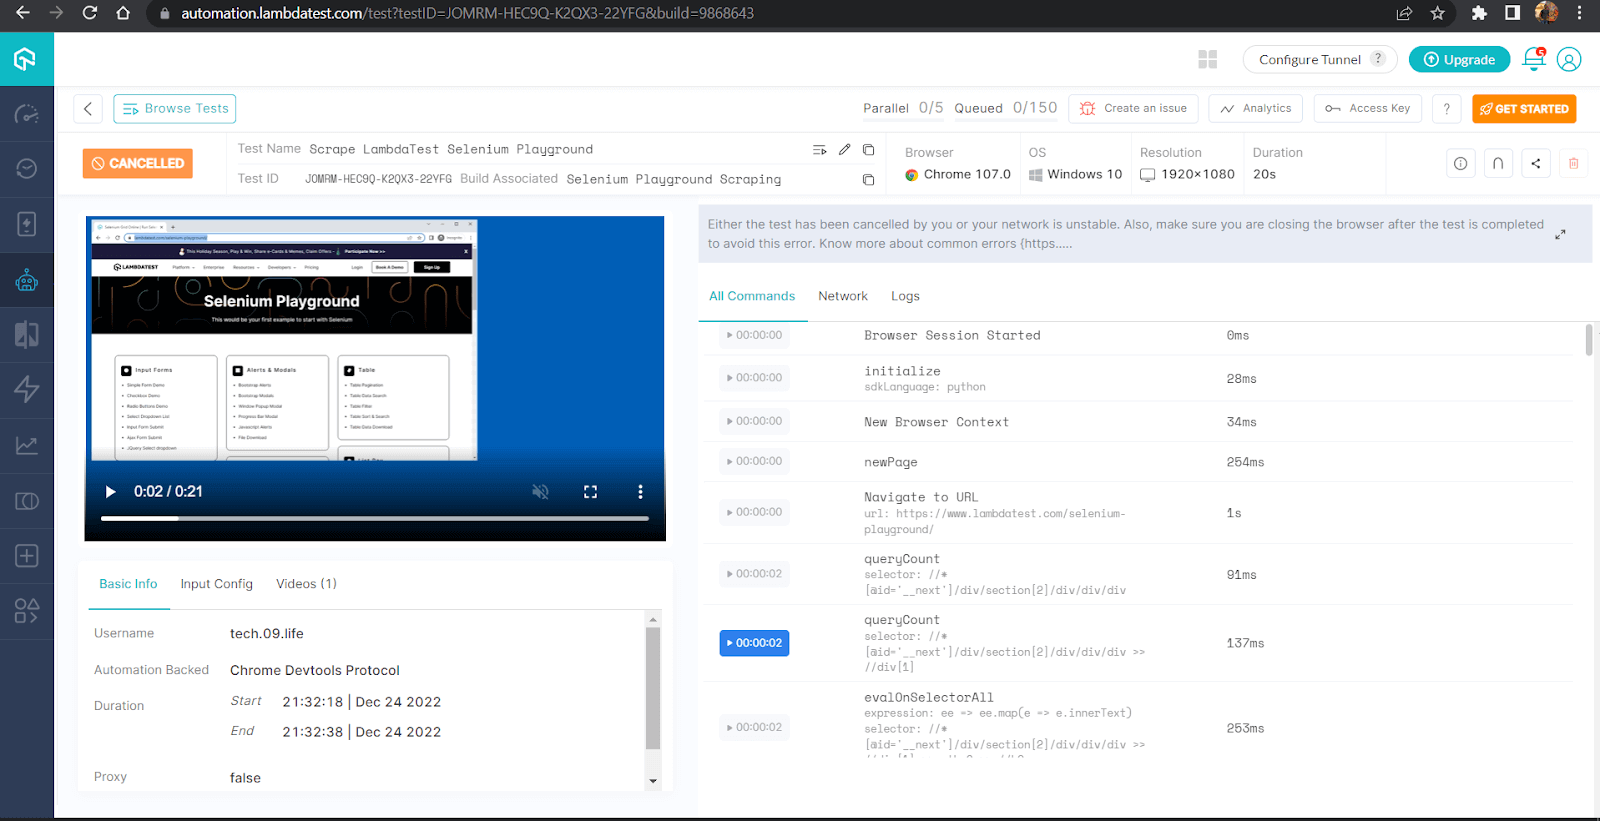Click the test info circle icon
1600x821 pixels.
1461,163
